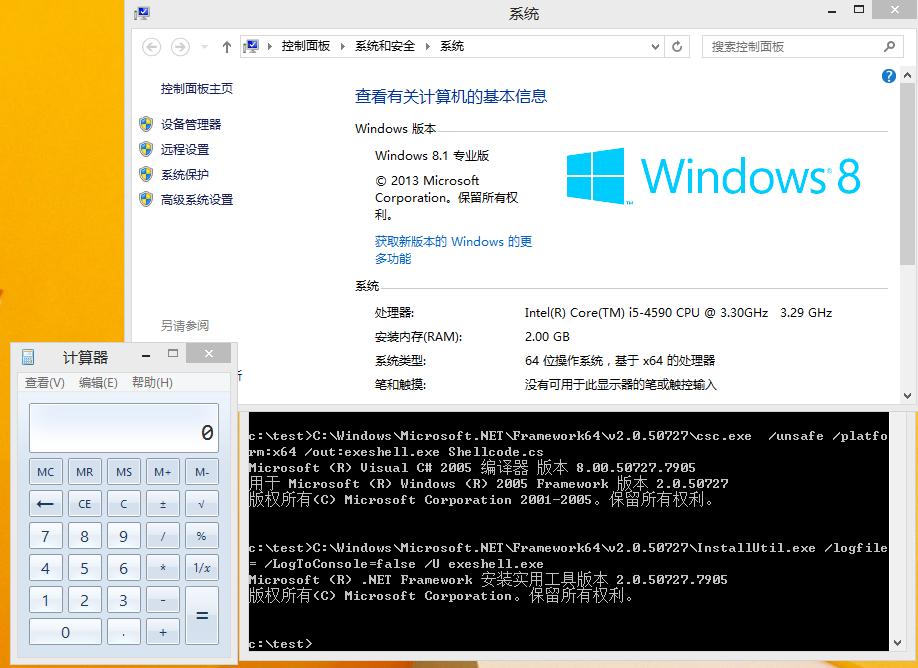The height and width of the screenshot is (668, 918).
Task: Click the command prompt scrollbar down arrow
Action: [898, 643]
